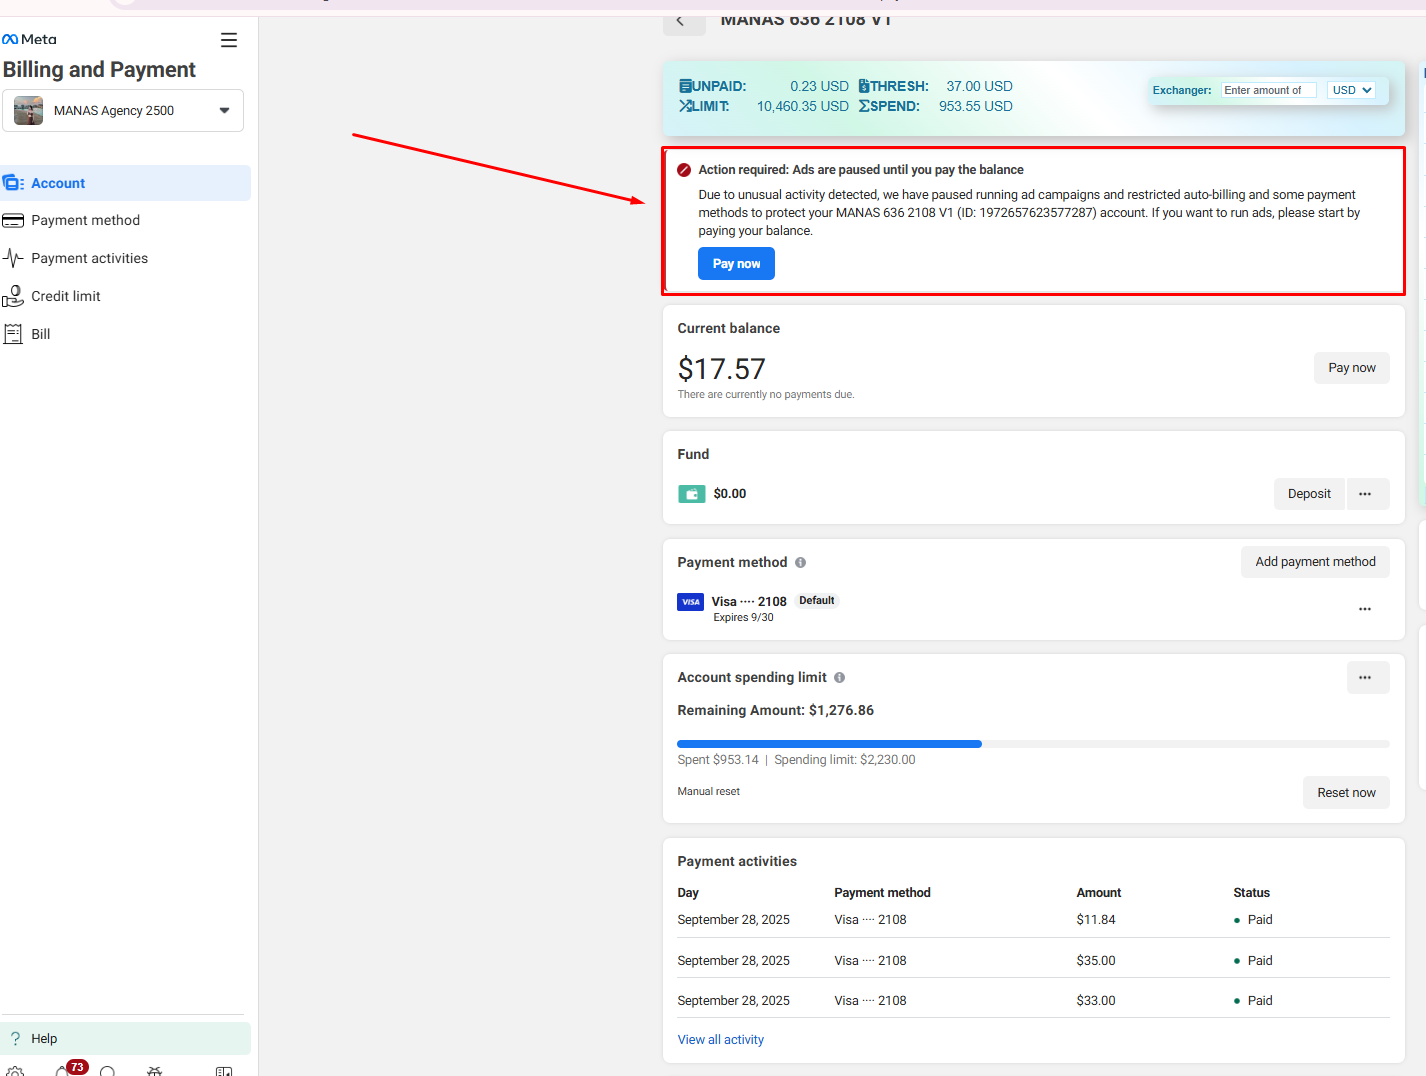Select the $11.84 amount cell
Image resolution: width=1426 pixels, height=1076 pixels.
point(1096,920)
